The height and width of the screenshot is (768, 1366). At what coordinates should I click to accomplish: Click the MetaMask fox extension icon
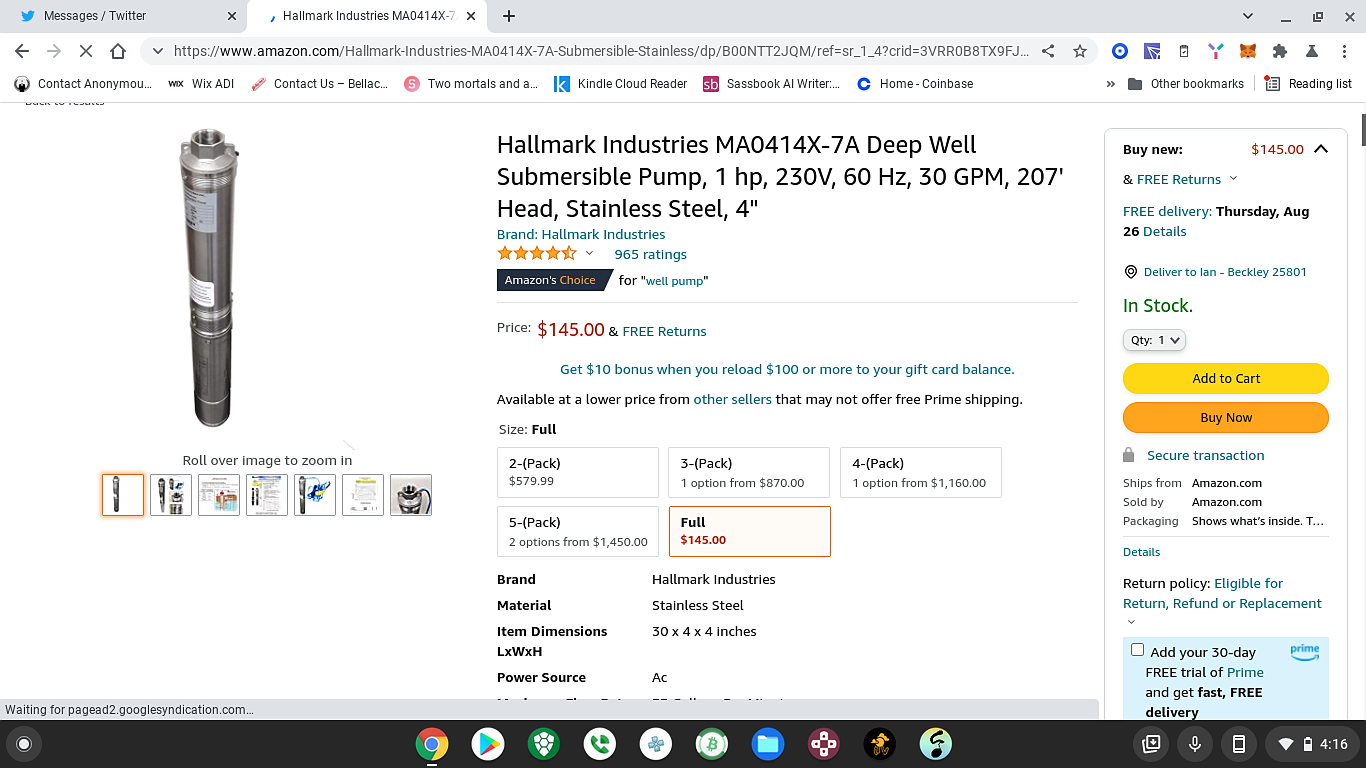[x=1247, y=51]
